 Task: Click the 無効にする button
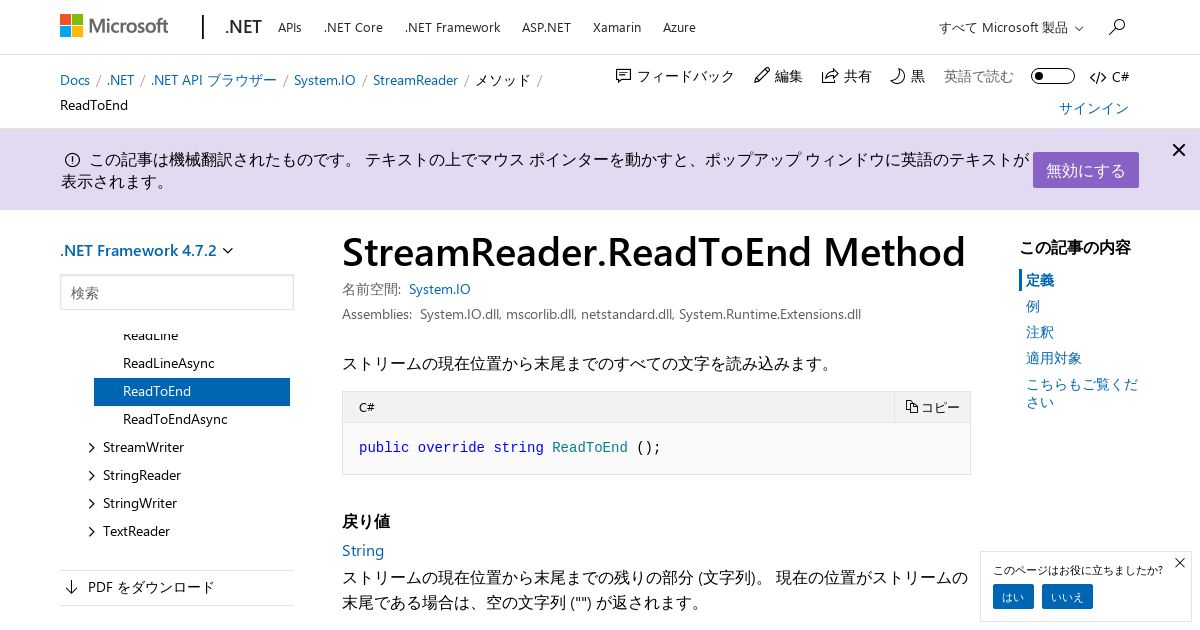click(1086, 170)
